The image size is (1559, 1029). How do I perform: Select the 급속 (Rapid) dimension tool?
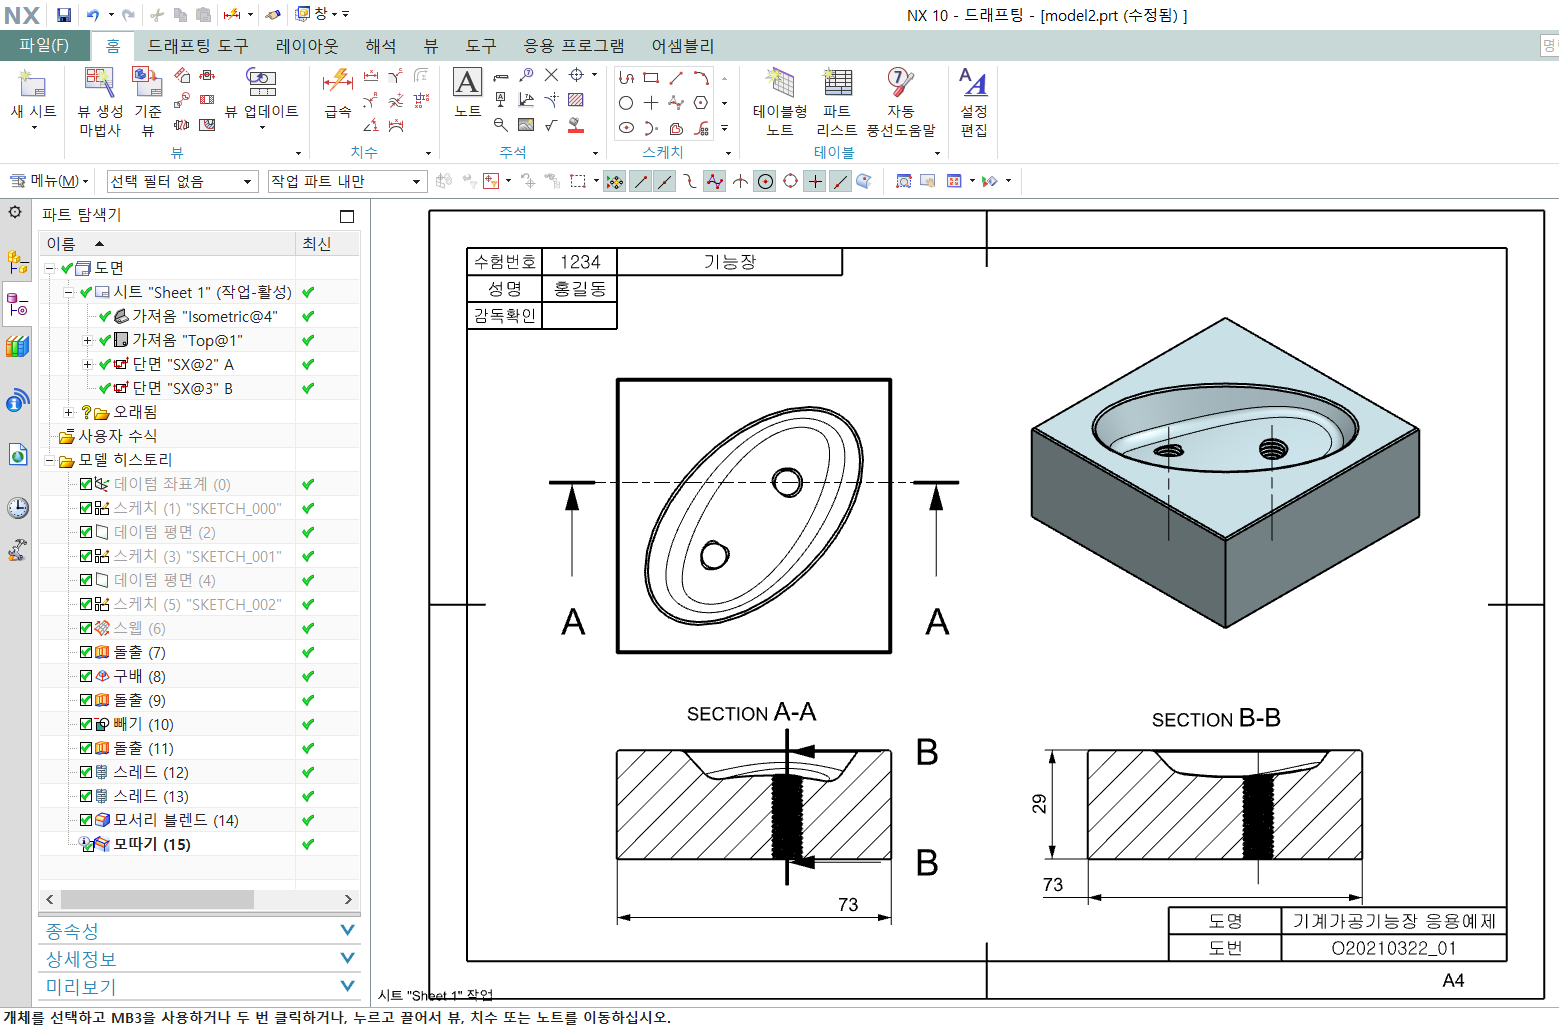pos(338,81)
